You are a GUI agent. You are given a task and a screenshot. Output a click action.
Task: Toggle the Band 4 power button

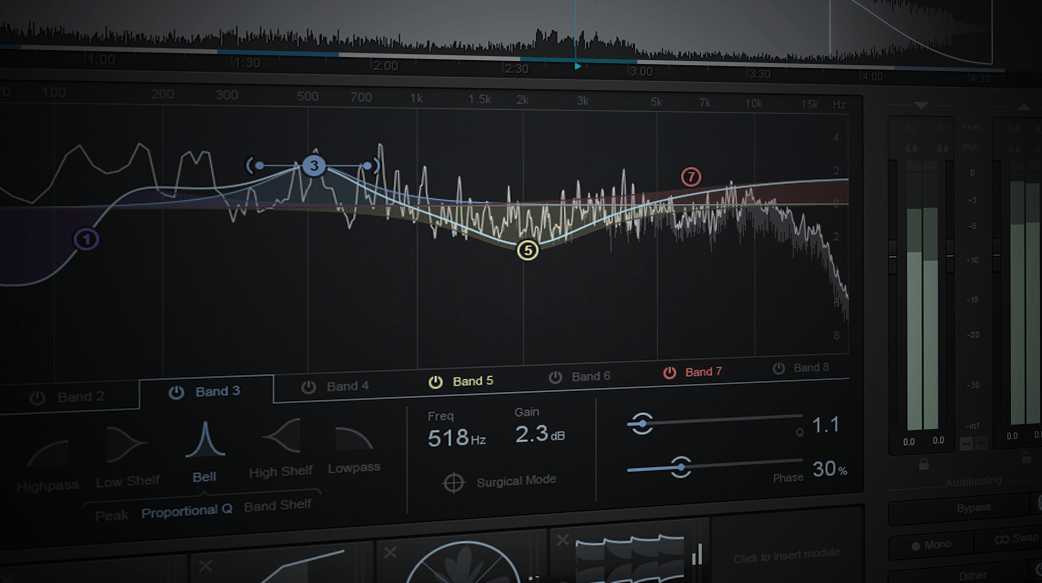[308, 387]
